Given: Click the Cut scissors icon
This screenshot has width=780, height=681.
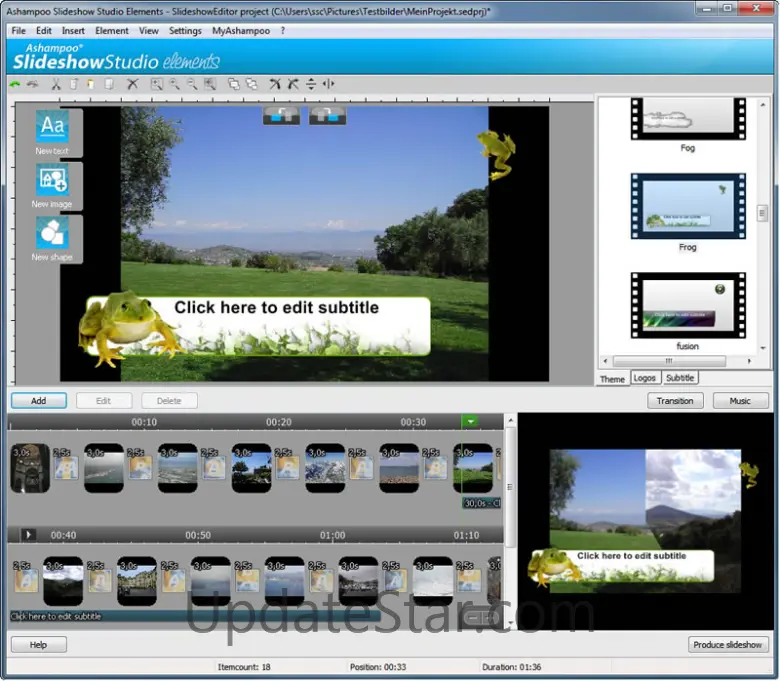Looking at the screenshot, I should (56, 84).
